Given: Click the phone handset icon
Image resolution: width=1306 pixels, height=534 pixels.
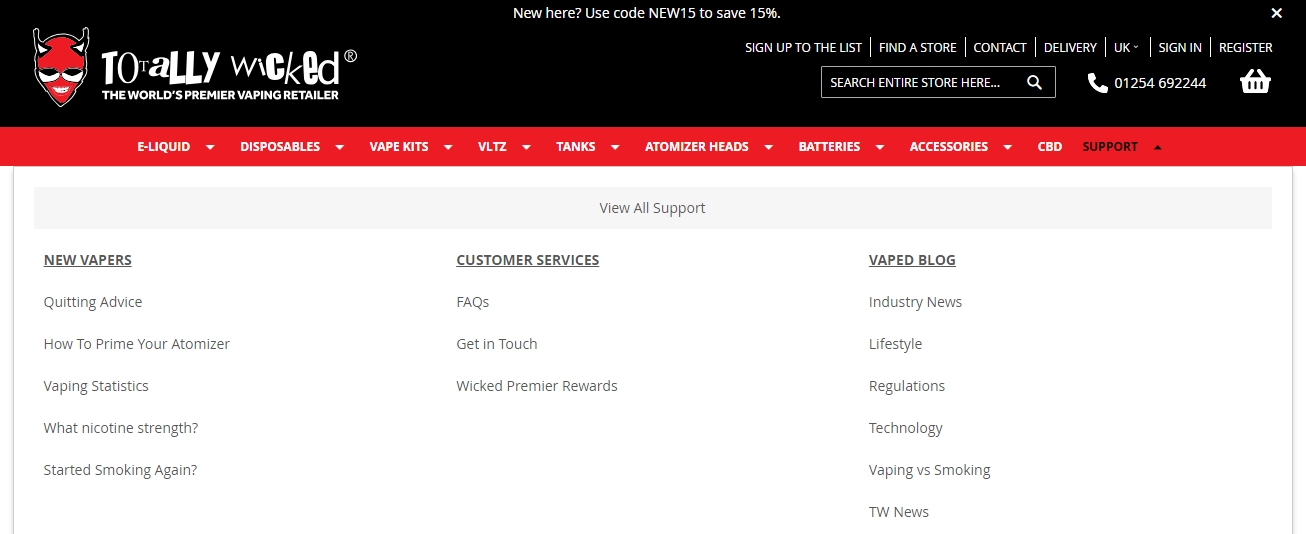Looking at the screenshot, I should [1097, 83].
